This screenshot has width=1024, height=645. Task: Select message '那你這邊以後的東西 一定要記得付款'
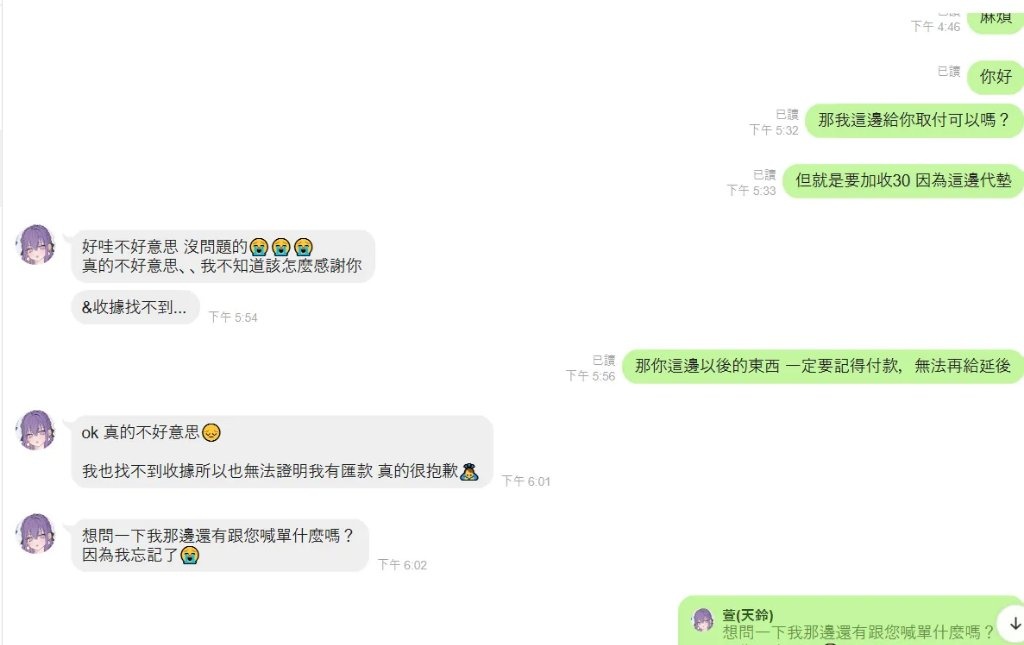point(822,366)
